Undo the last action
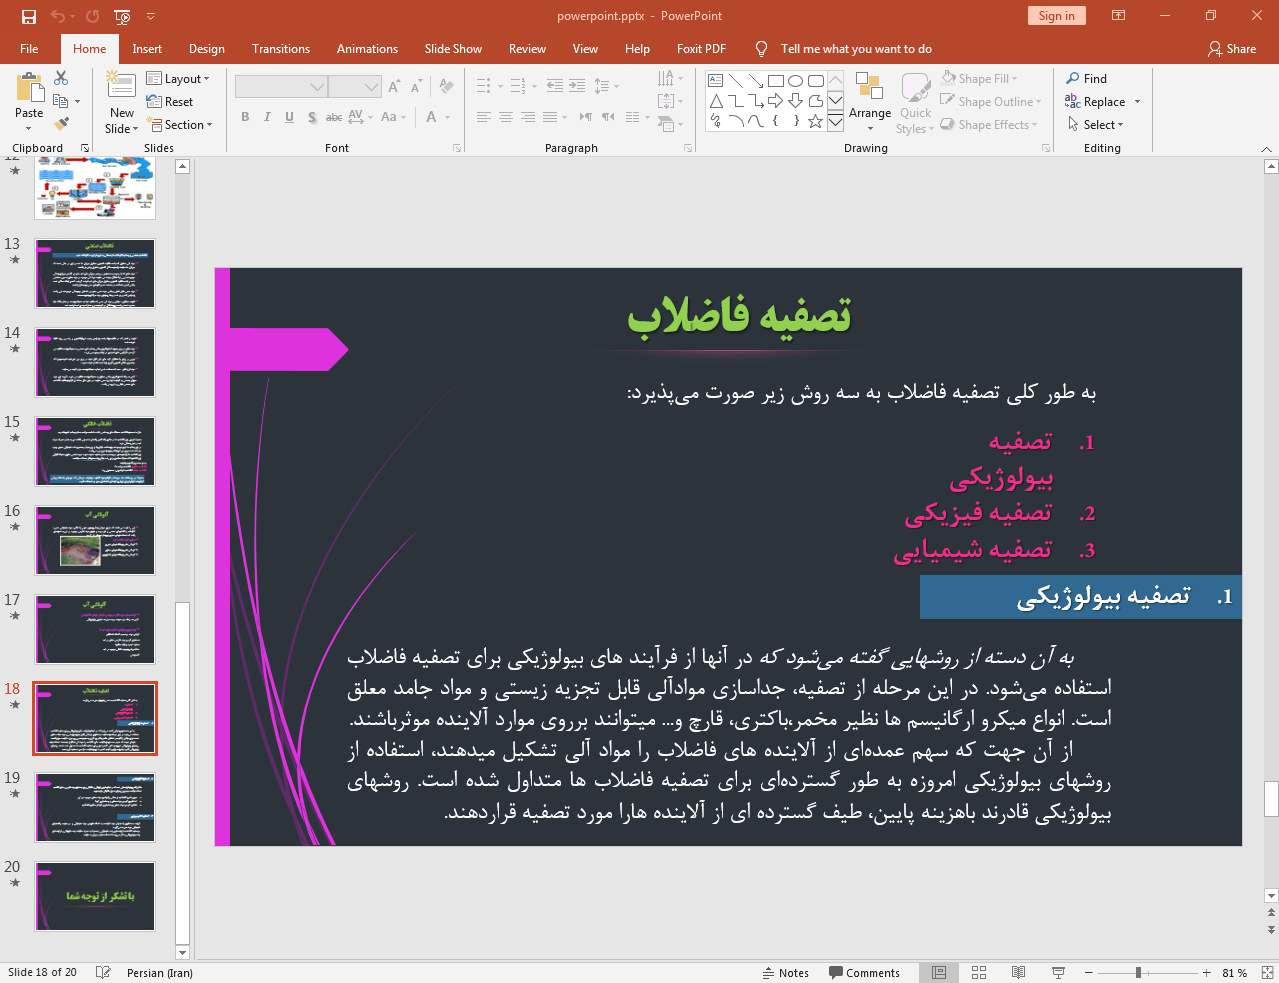The width and height of the screenshot is (1279, 983). pyautogui.click(x=57, y=16)
